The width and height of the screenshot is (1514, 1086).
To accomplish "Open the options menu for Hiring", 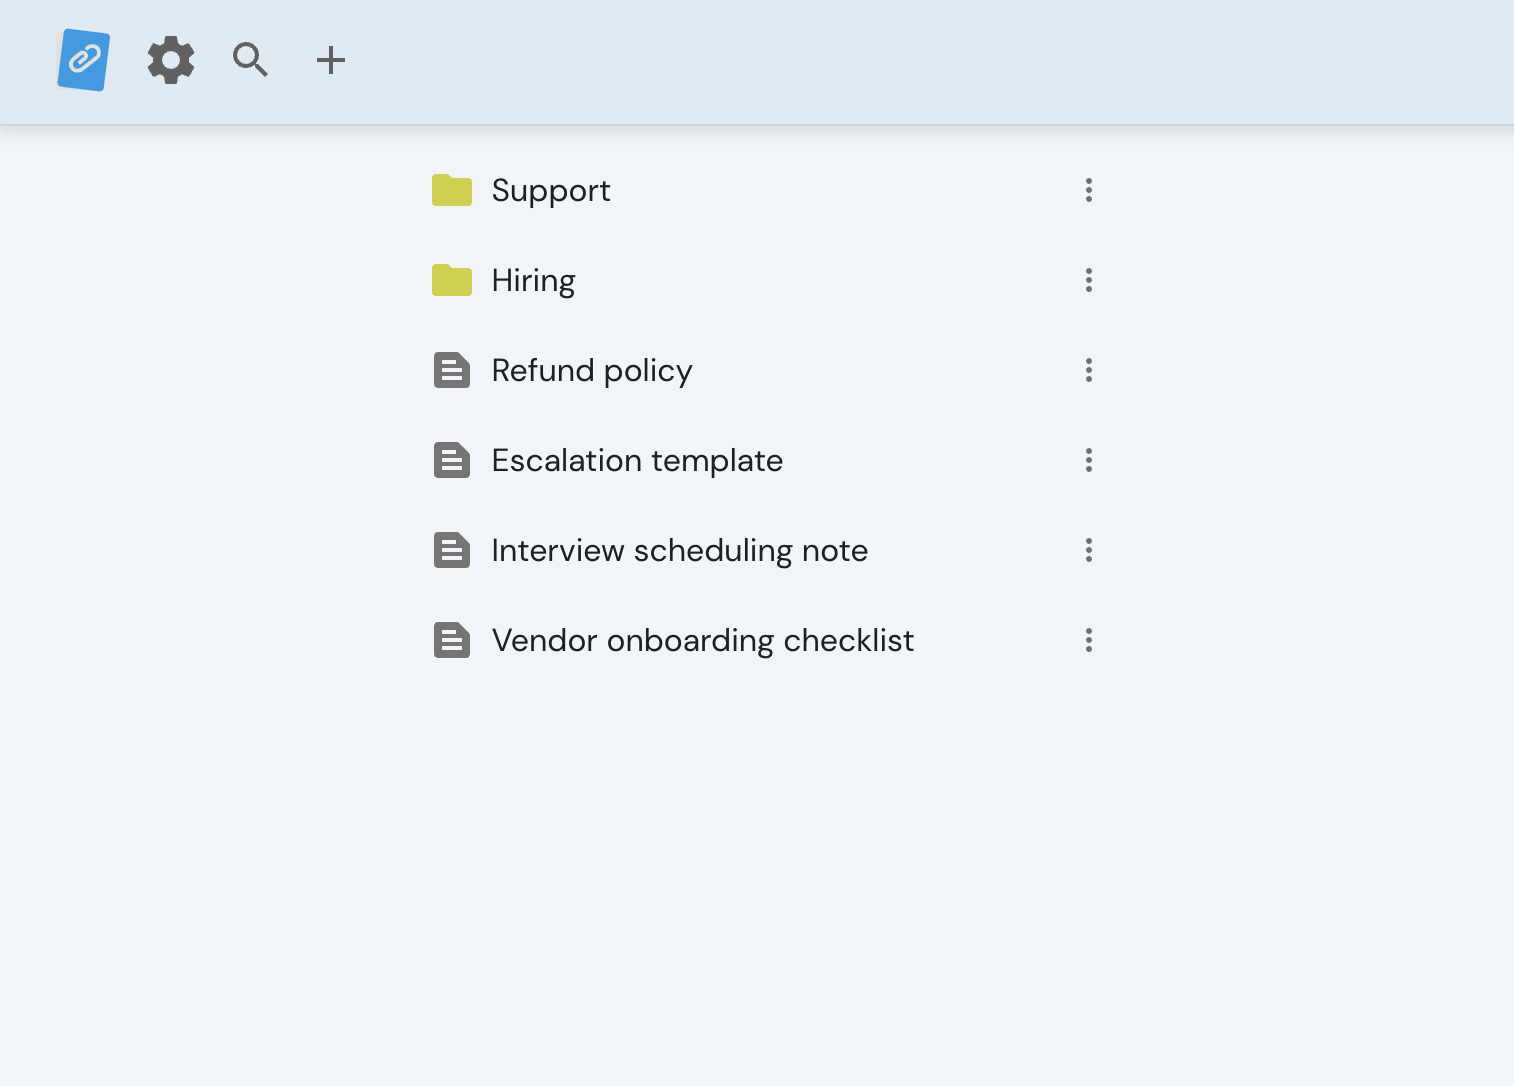I will point(1089,280).
